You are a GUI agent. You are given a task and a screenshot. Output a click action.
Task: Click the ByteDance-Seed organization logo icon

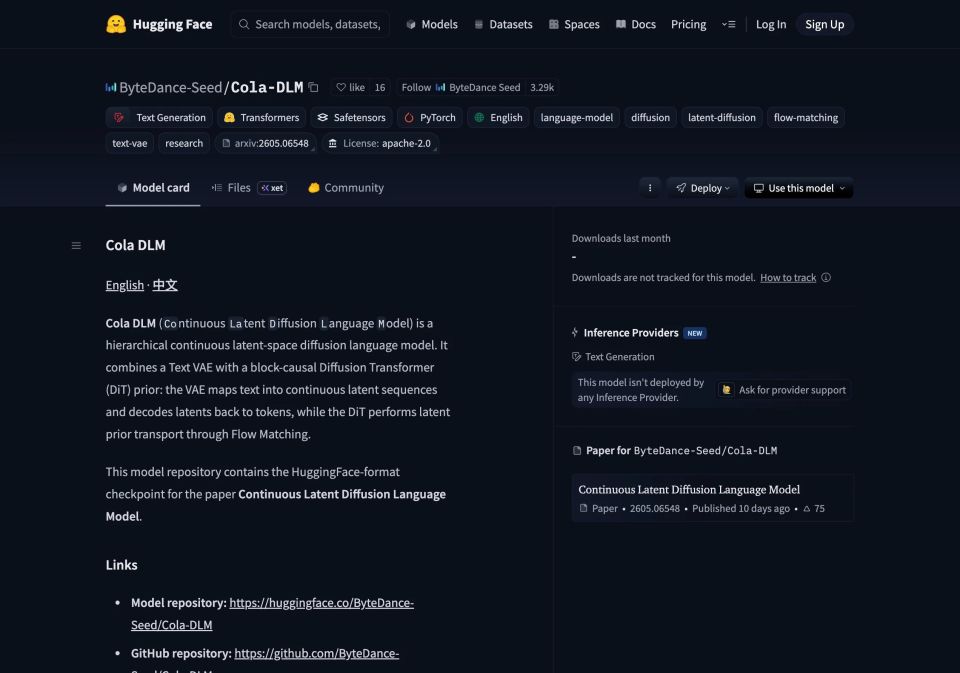coord(111,88)
